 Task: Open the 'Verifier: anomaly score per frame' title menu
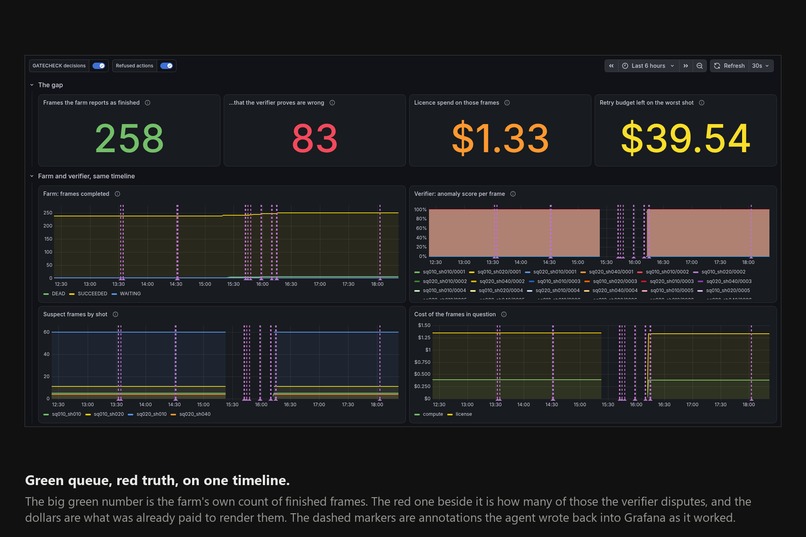460,194
